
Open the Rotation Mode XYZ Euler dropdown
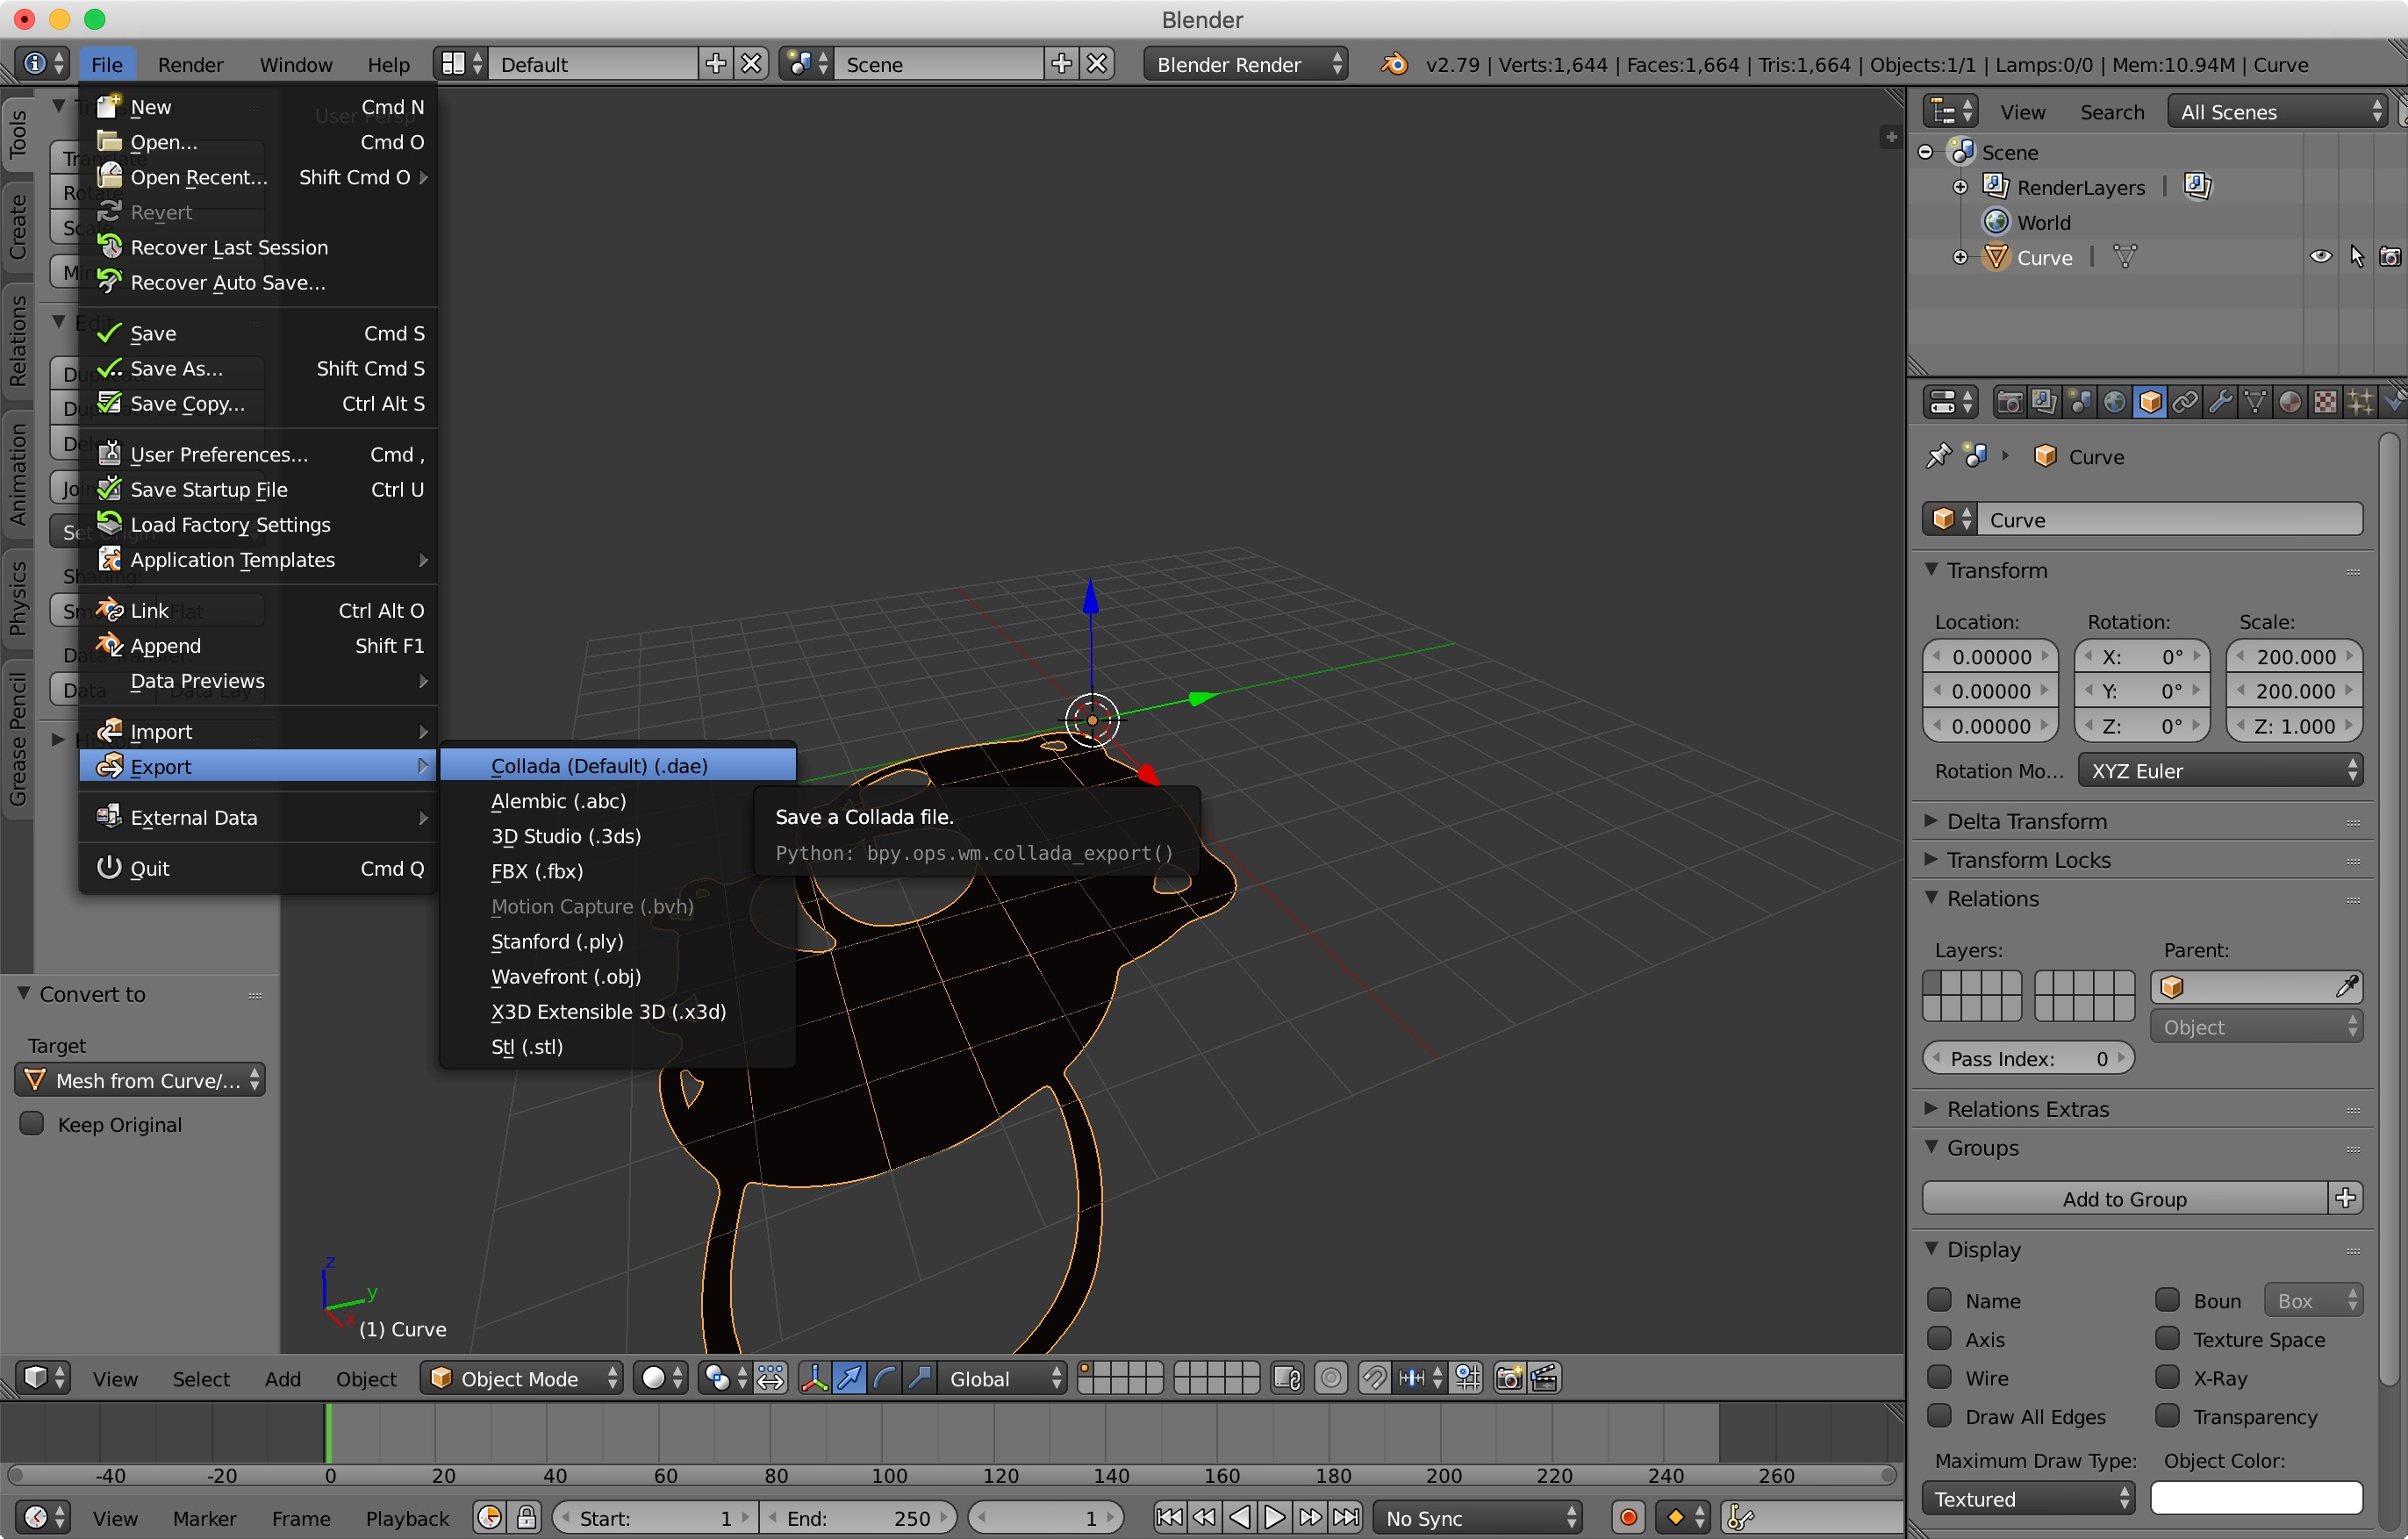(2220, 770)
